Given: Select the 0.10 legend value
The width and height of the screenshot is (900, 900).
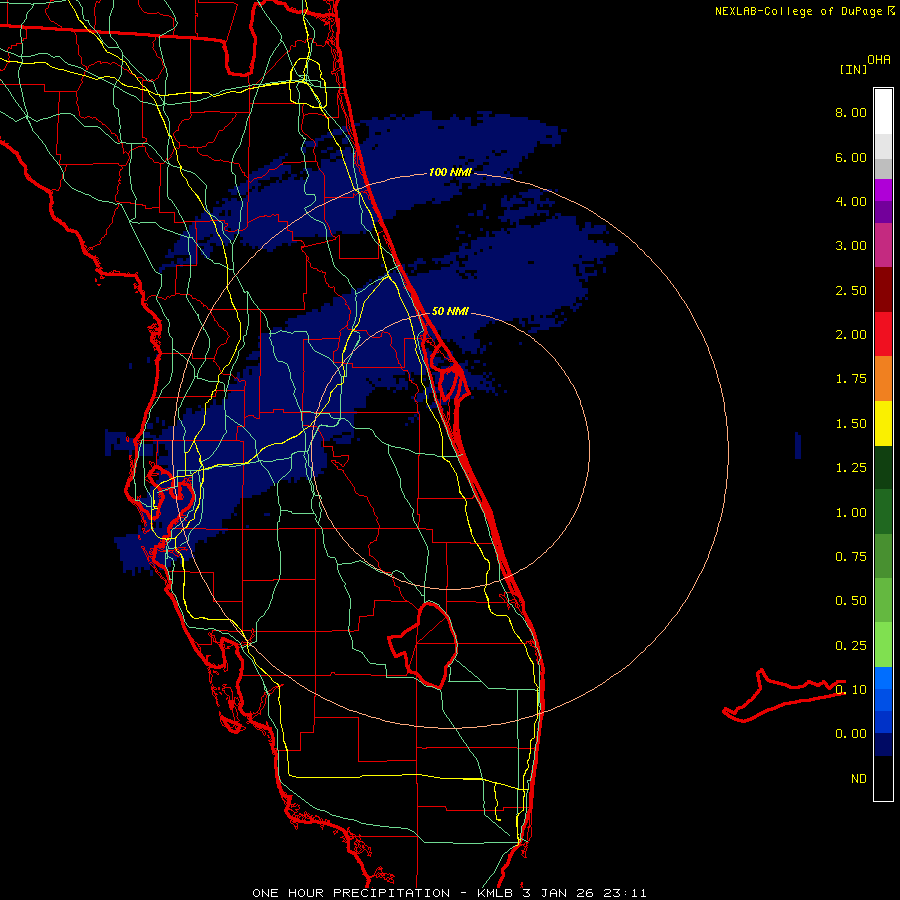Looking at the screenshot, I should tap(851, 690).
